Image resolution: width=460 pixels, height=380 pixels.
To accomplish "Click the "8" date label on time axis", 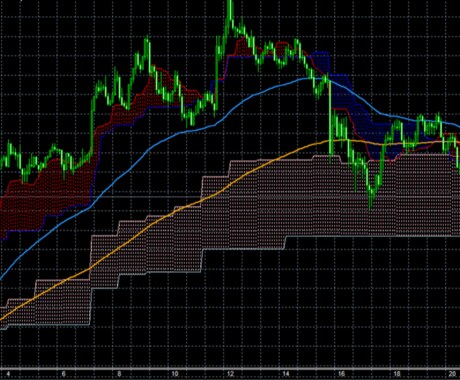I will click(x=119, y=373).
